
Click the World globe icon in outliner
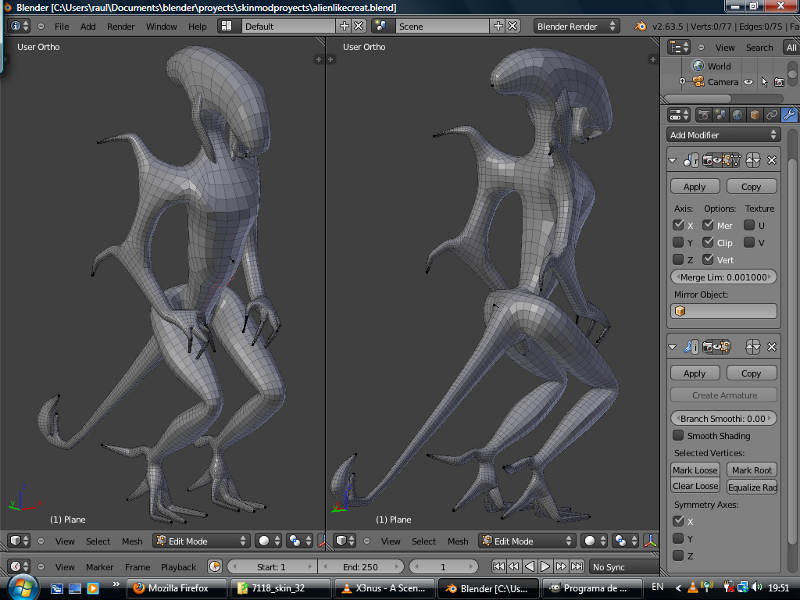[698, 66]
